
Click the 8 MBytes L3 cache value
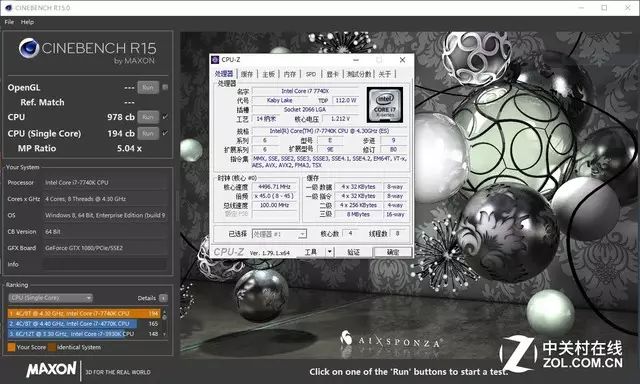click(358, 214)
